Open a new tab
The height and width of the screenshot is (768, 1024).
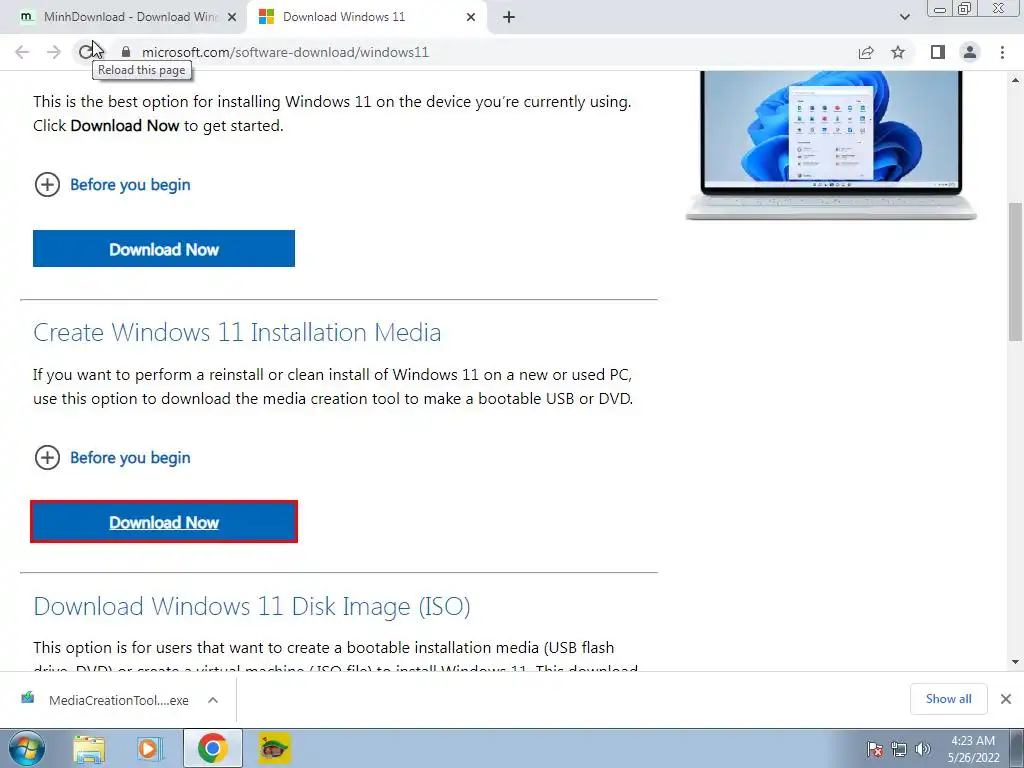(509, 17)
